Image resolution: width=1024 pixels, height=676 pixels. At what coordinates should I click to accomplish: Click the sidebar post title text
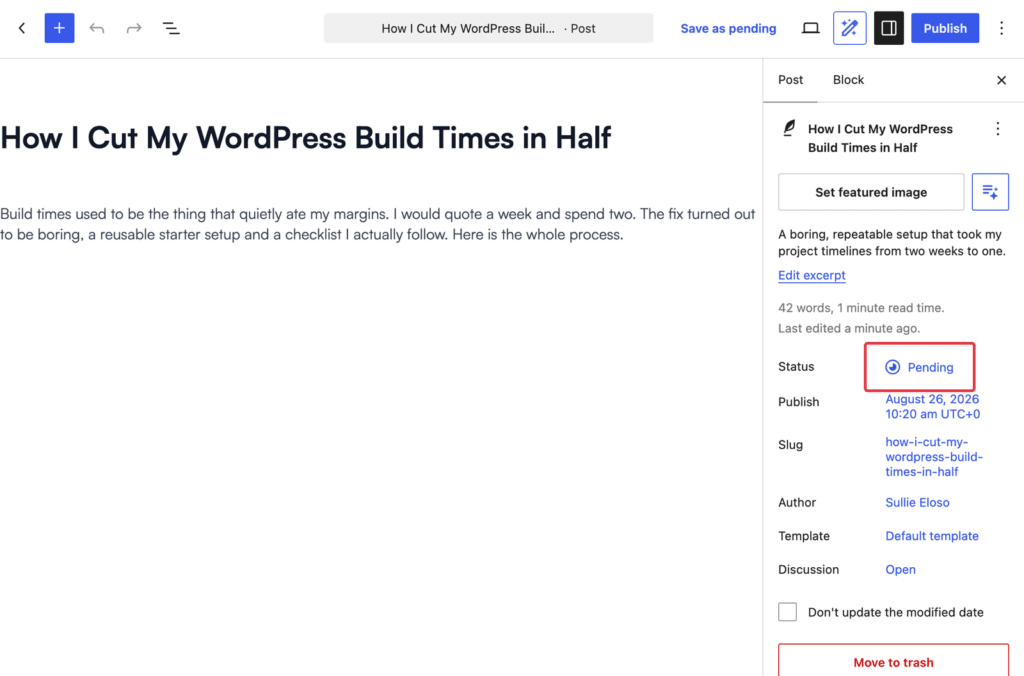[880, 138]
